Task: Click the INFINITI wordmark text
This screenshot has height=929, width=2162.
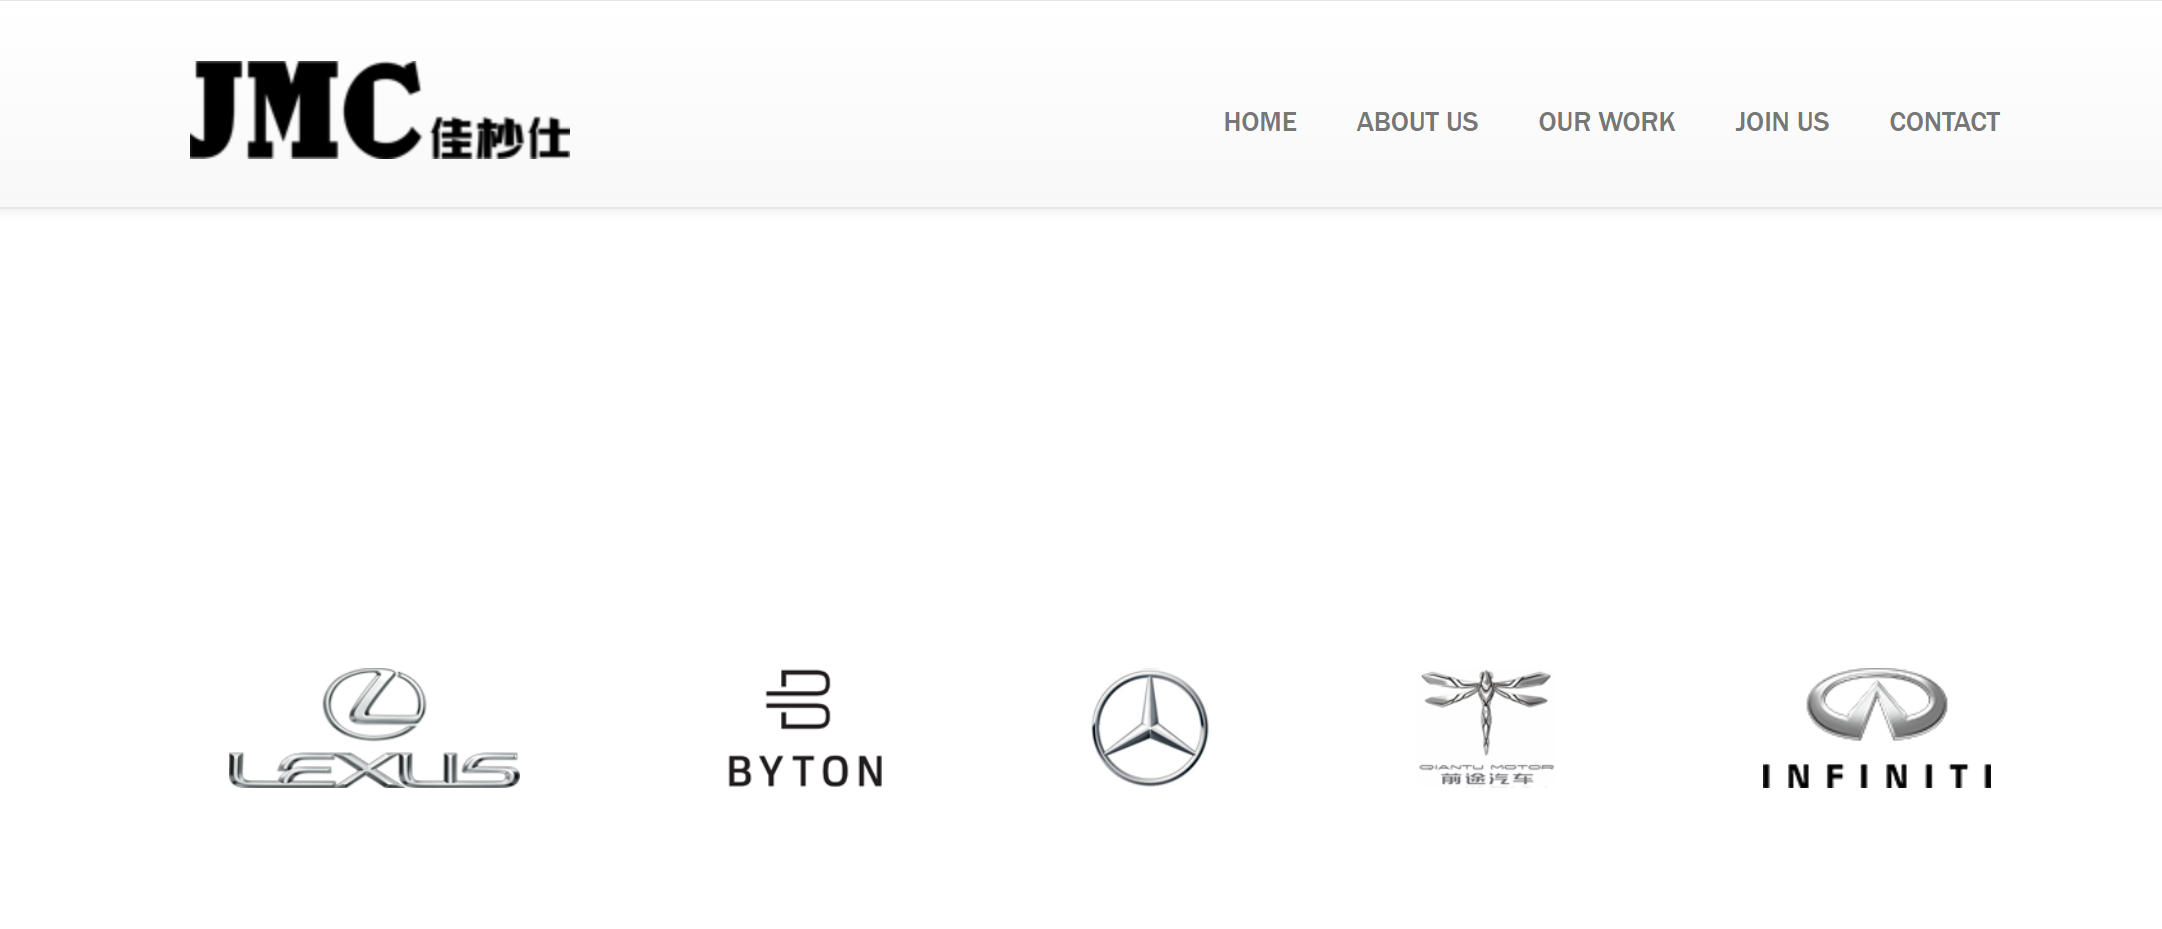Action: (x=1877, y=777)
